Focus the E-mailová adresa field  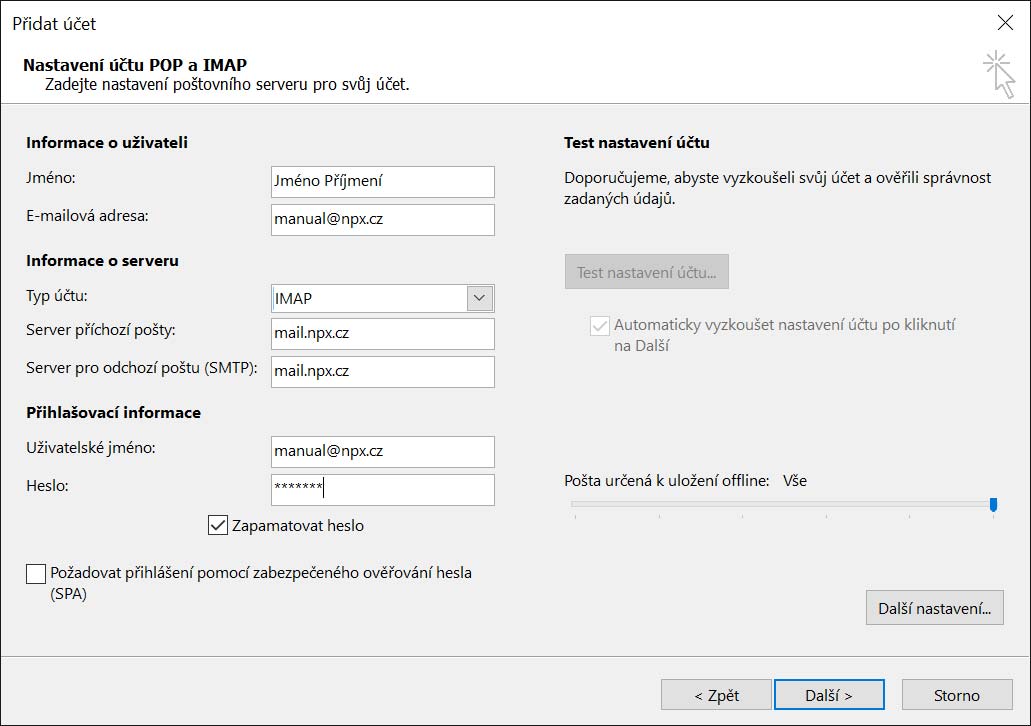click(382, 220)
